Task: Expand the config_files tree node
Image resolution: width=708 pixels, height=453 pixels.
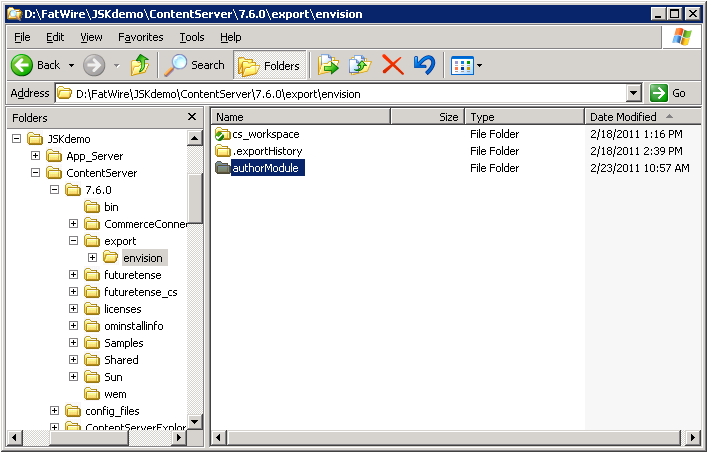Action: pos(54,411)
